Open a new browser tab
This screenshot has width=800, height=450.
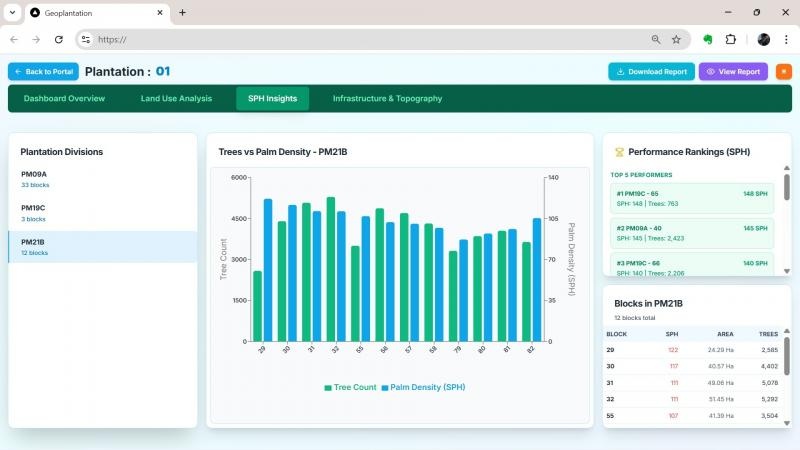pyautogui.click(x=182, y=12)
